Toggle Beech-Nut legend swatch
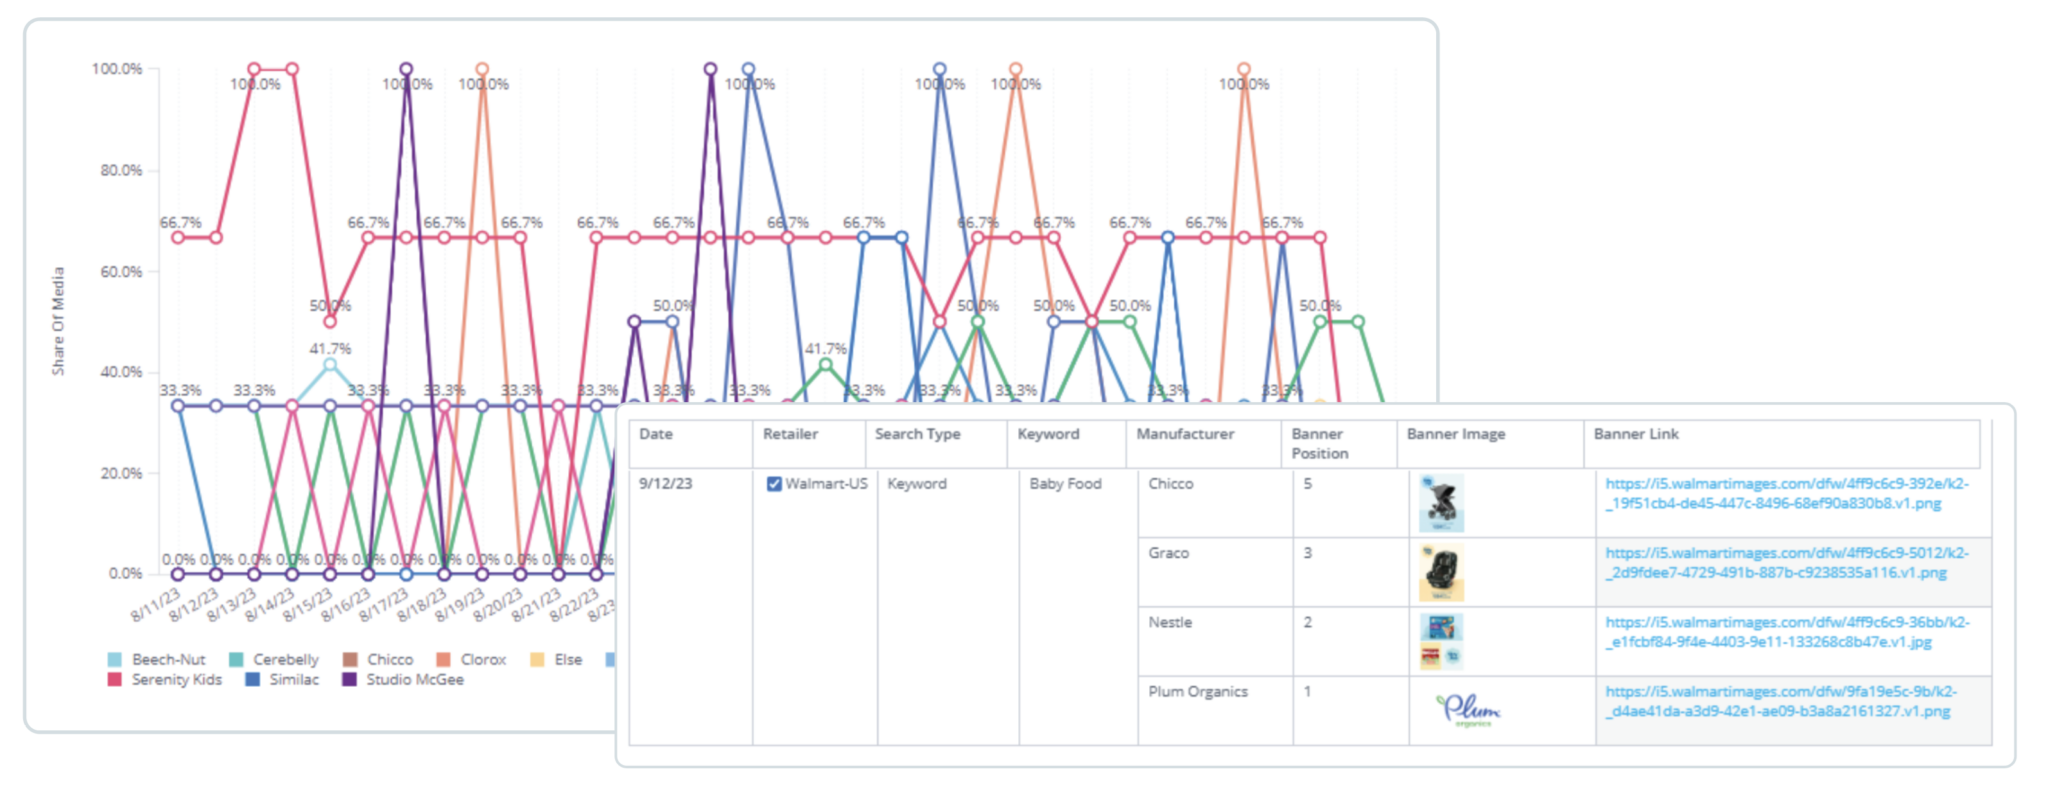The height and width of the screenshot is (794, 2048). (x=115, y=660)
